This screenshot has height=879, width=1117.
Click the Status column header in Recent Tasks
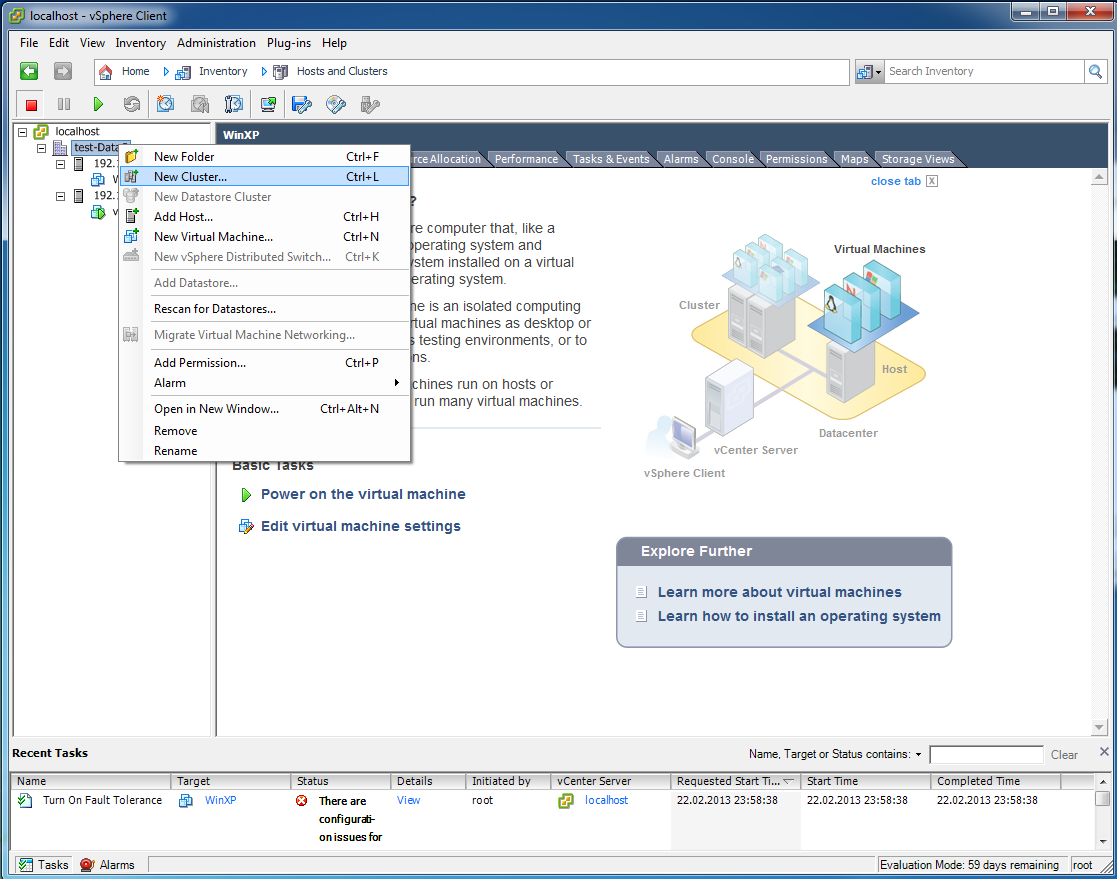tap(341, 781)
